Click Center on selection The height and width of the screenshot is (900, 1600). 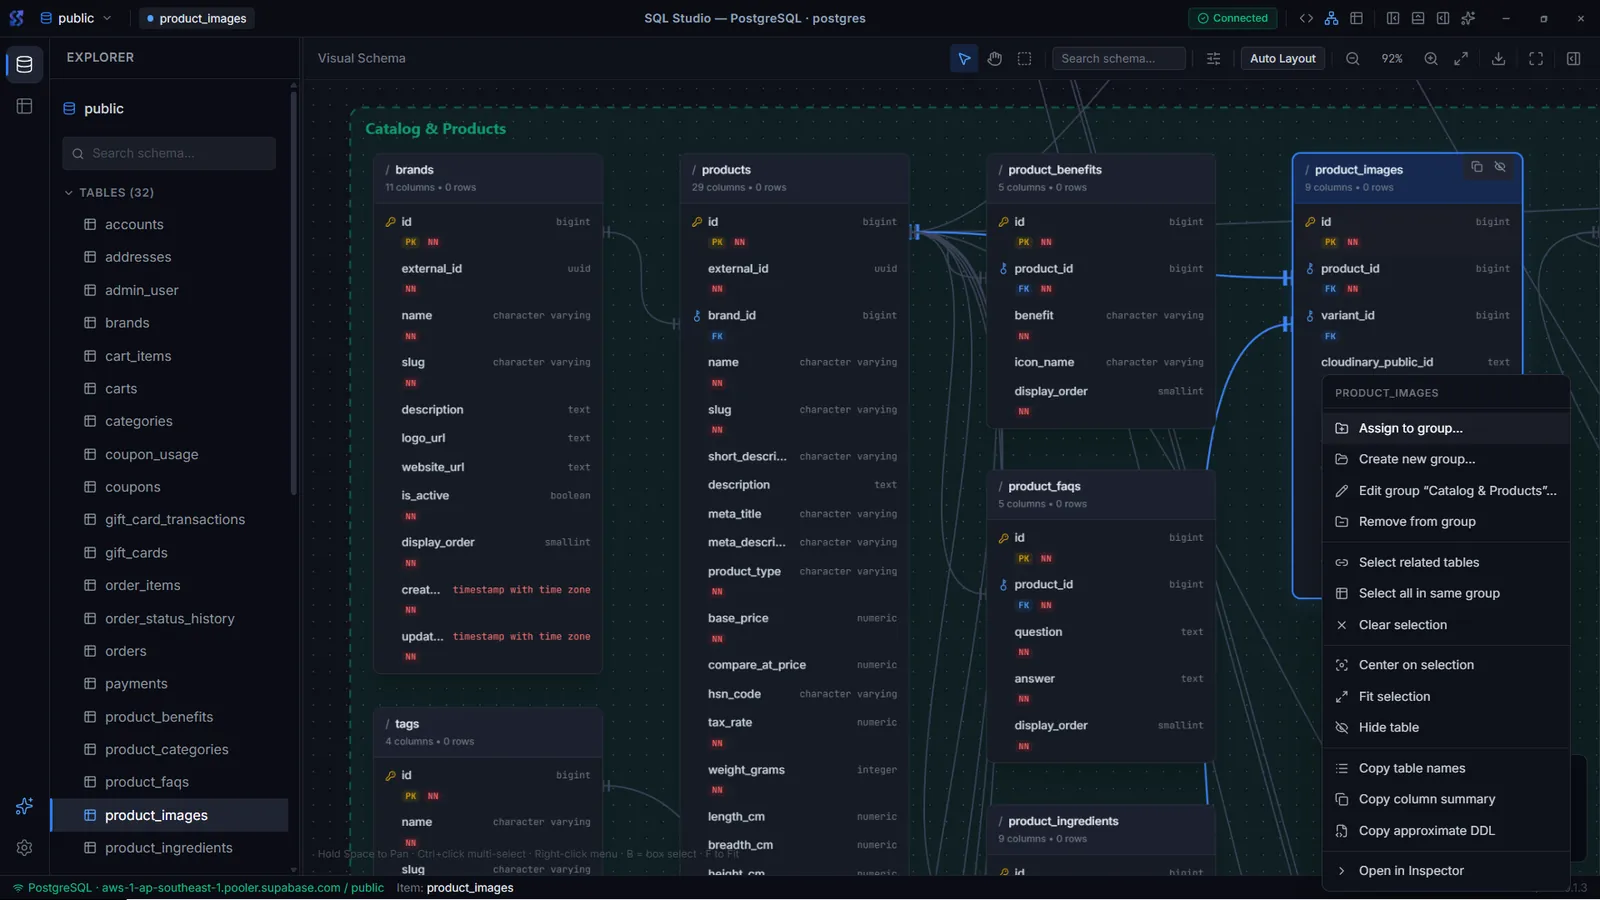pos(1446,665)
